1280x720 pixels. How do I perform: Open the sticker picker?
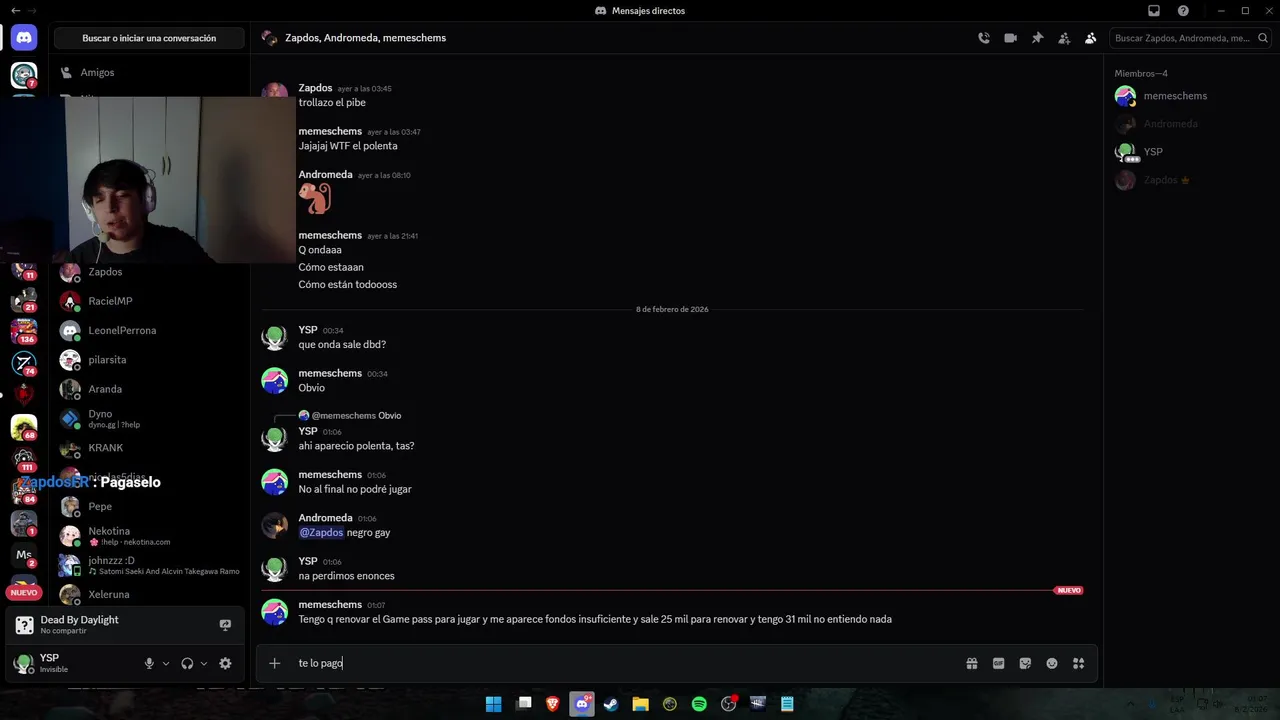(x=1025, y=663)
